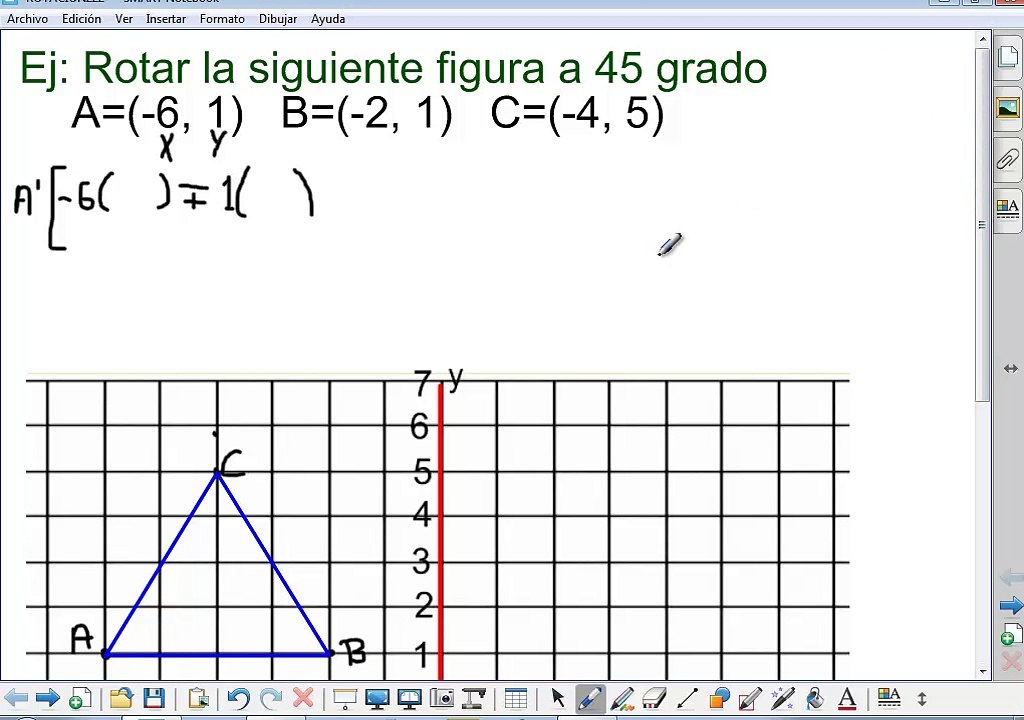Open the Gallery side tab
1024x720 pixels.
coord(1009,108)
